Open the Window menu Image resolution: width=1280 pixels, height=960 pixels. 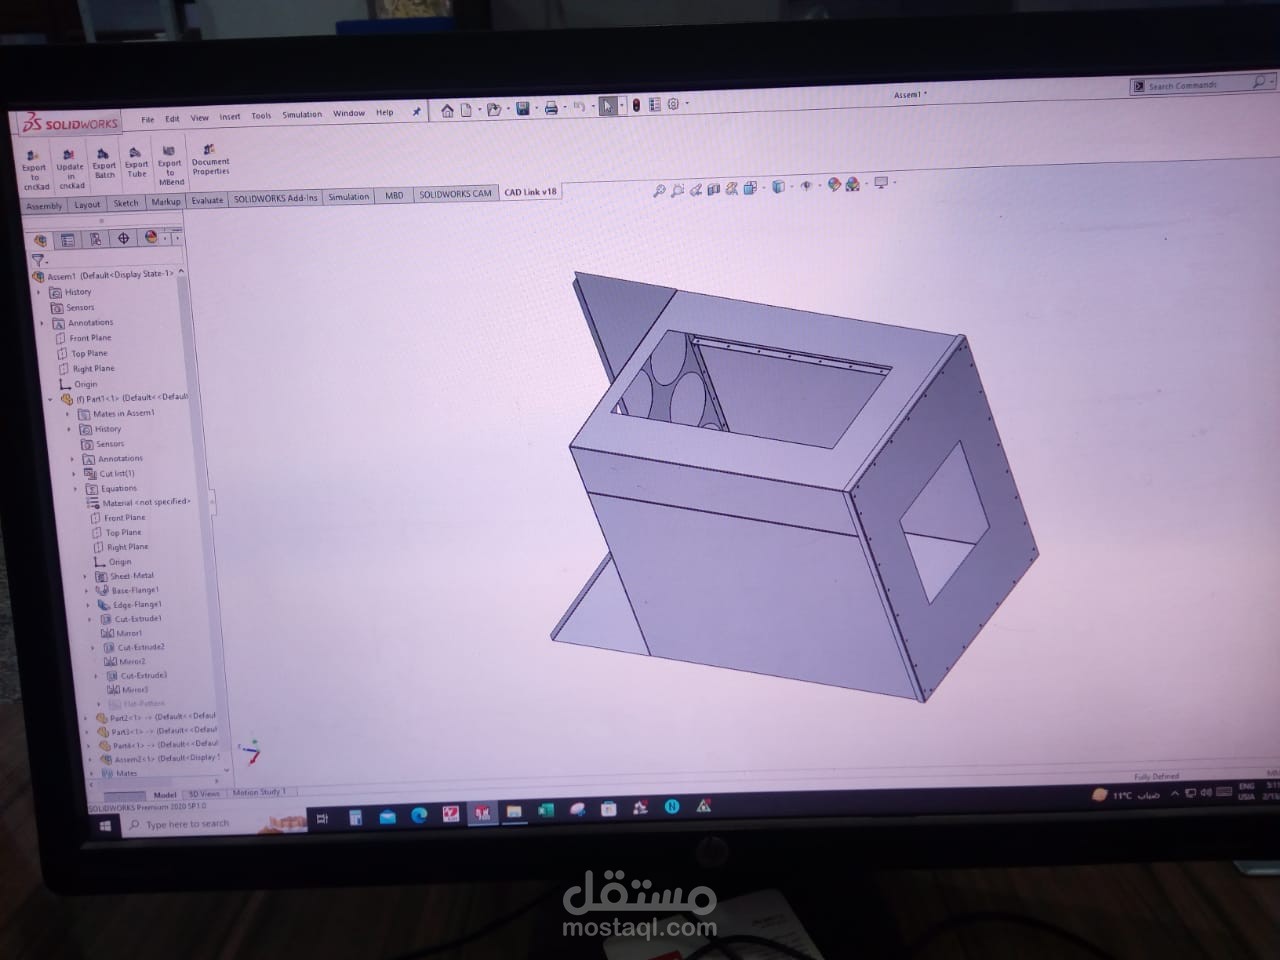pos(349,114)
